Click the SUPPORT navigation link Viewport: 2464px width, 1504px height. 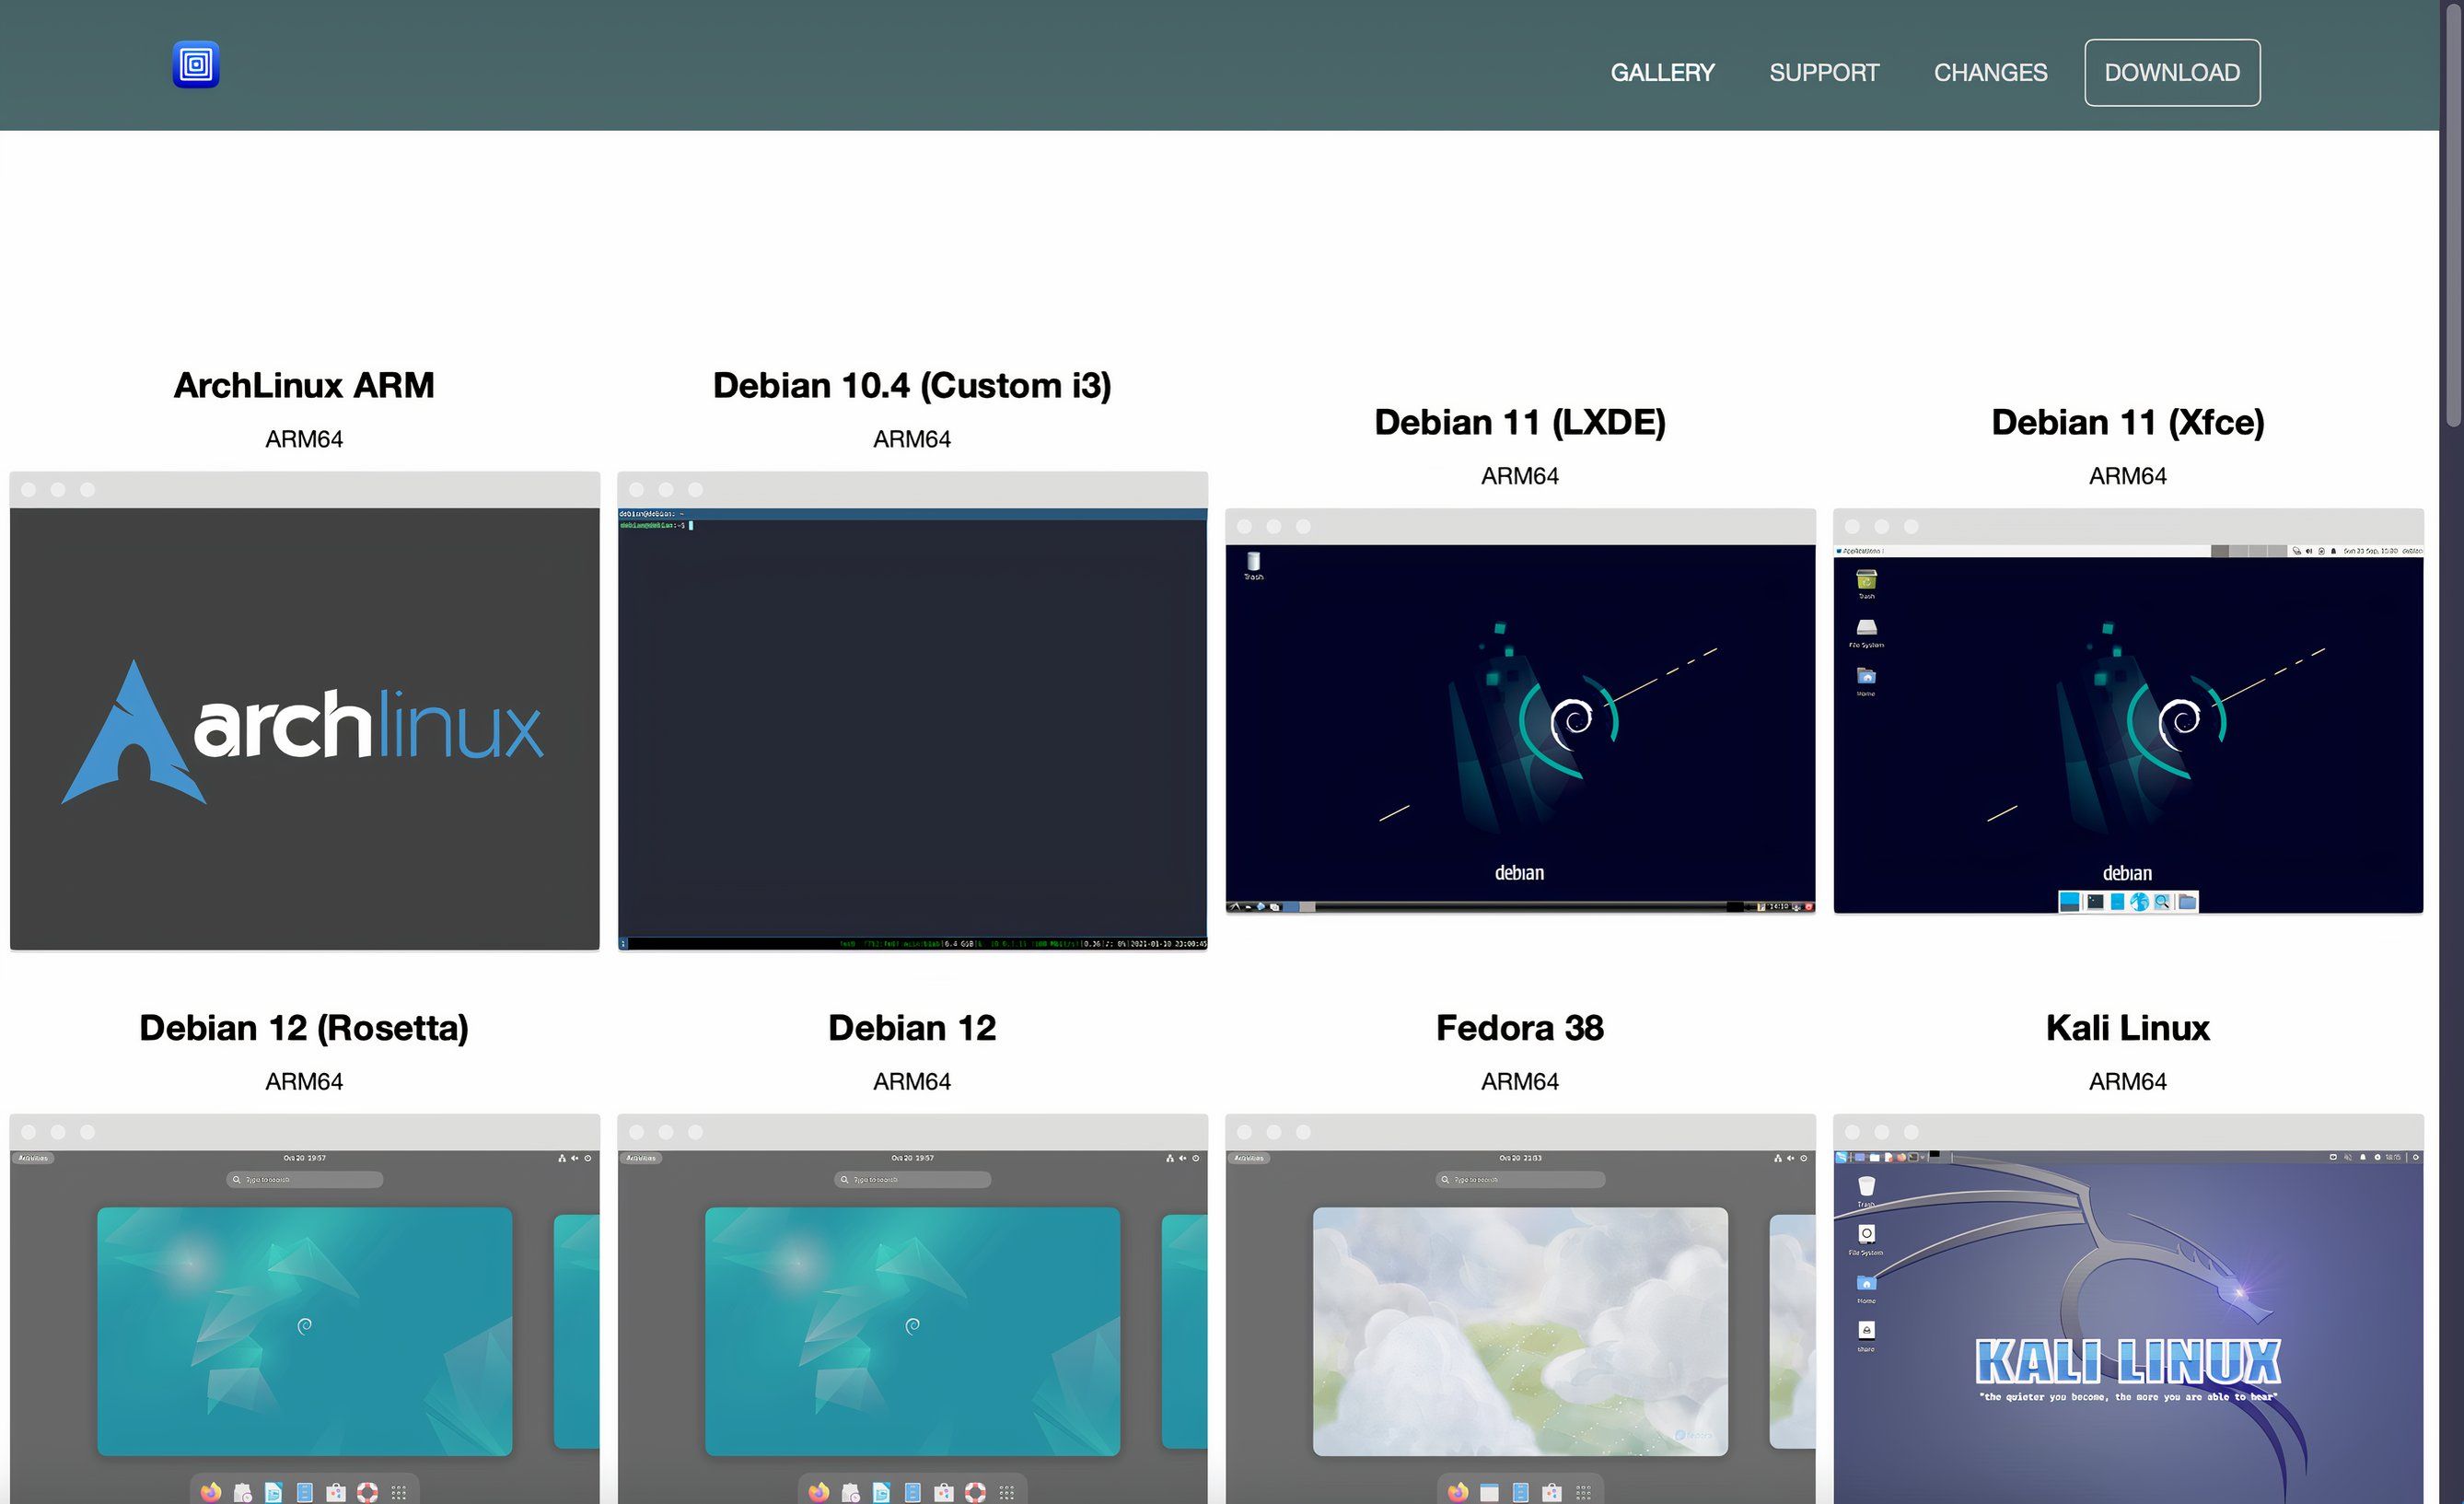pos(1823,72)
